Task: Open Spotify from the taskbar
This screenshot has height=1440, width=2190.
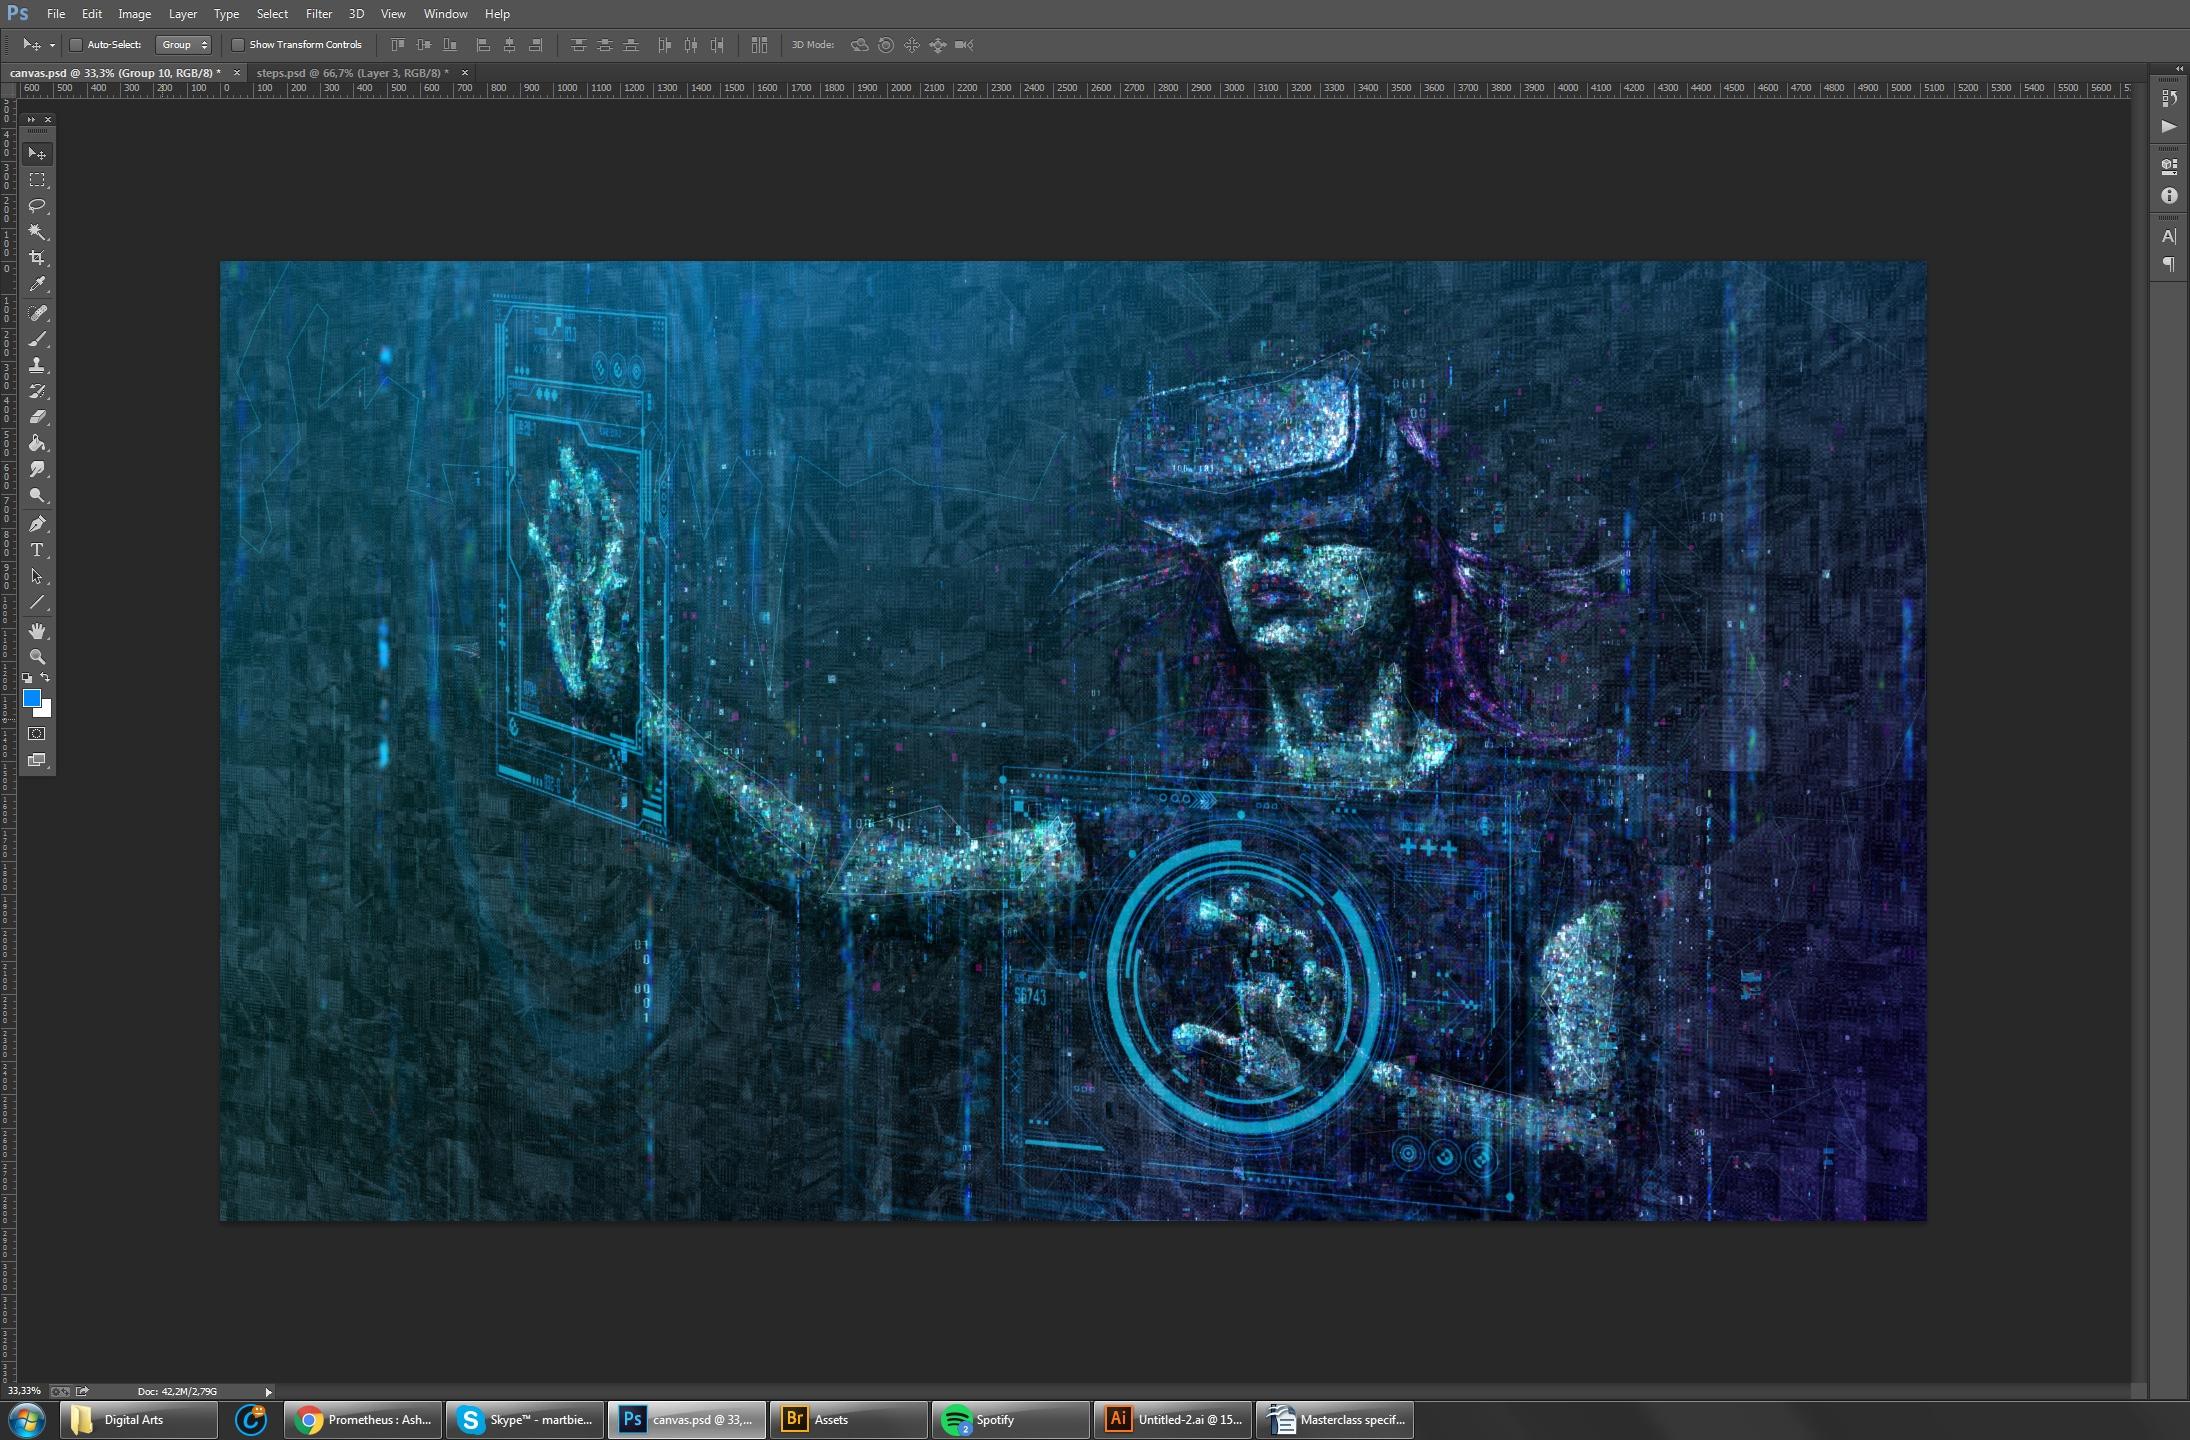Action: point(1010,1420)
